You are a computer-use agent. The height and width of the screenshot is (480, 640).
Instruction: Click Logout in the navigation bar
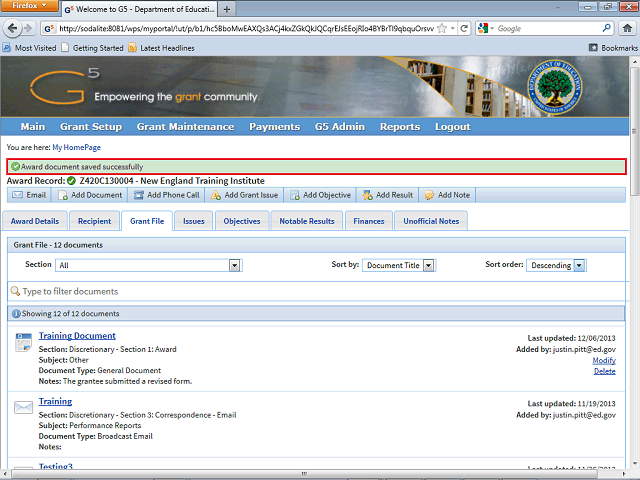point(453,127)
